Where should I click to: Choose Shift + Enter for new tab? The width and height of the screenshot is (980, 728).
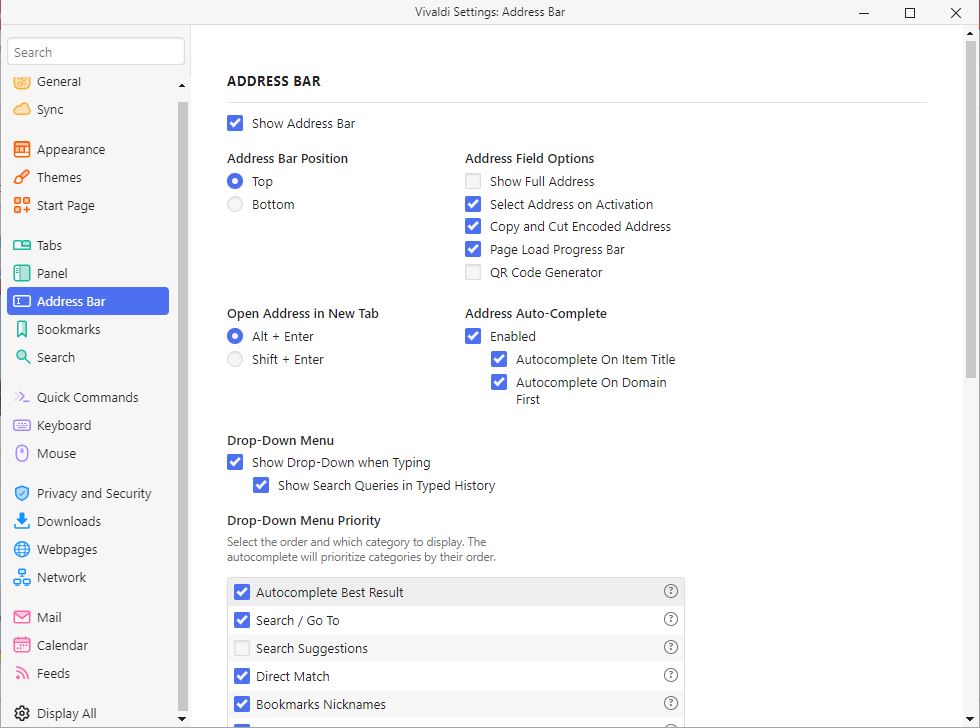pos(235,359)
